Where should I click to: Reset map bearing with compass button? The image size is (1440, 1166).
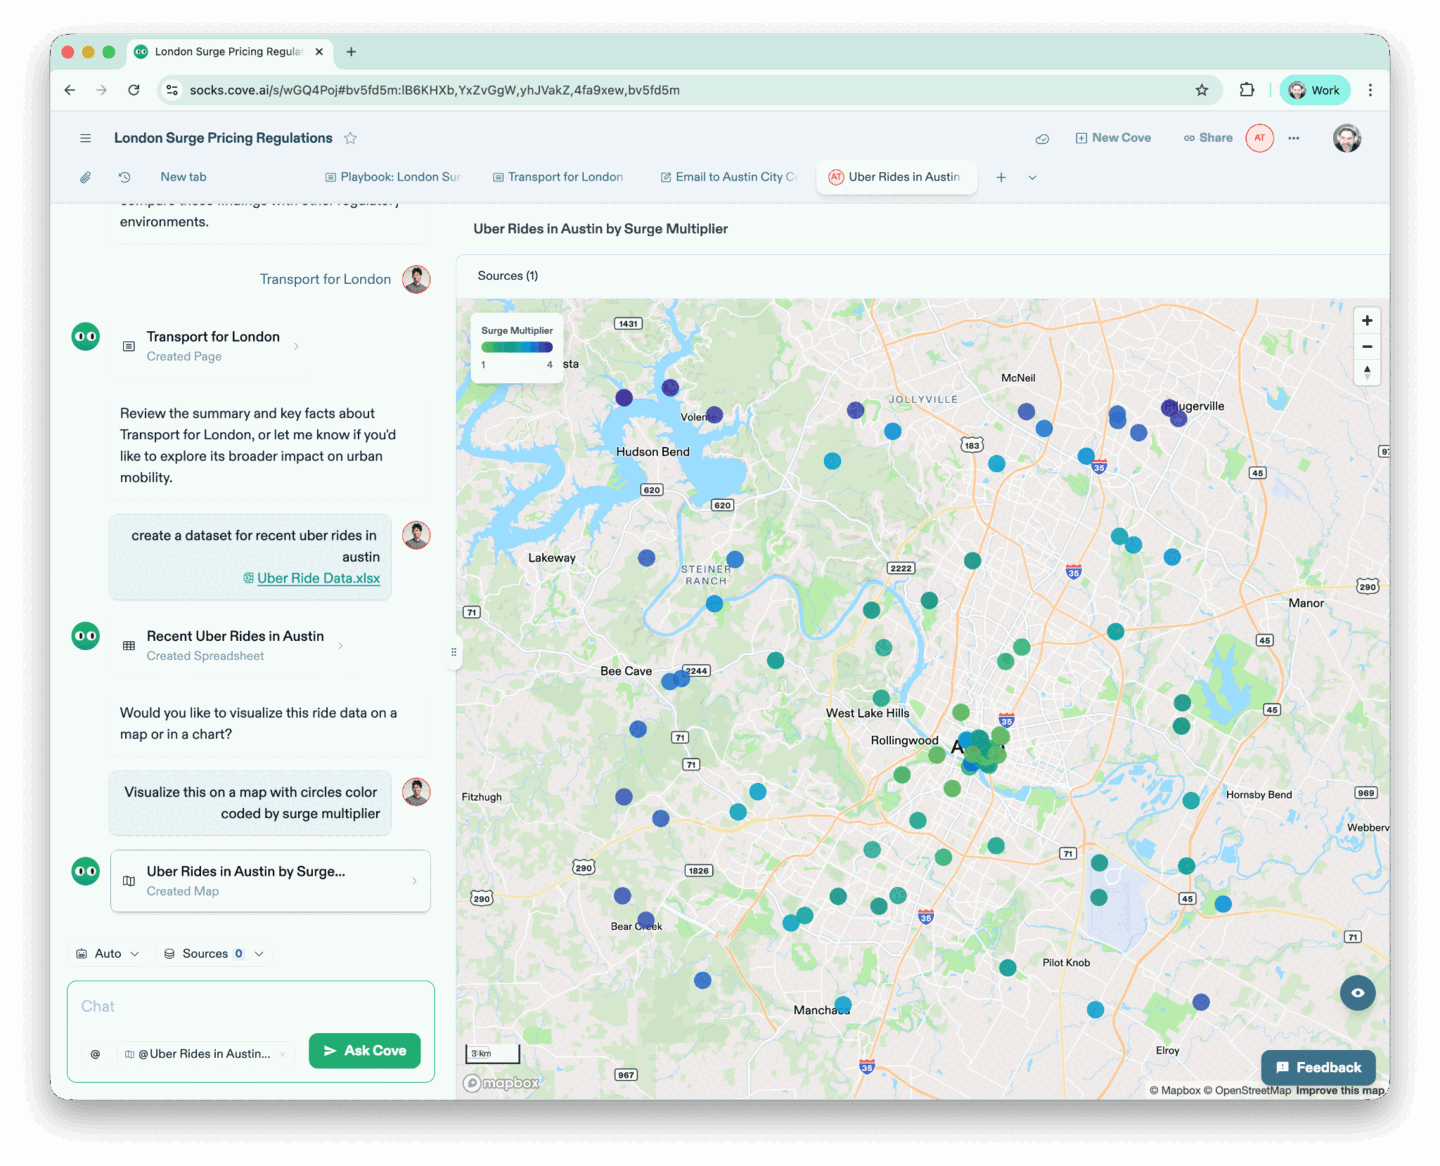click(1367, 372)
